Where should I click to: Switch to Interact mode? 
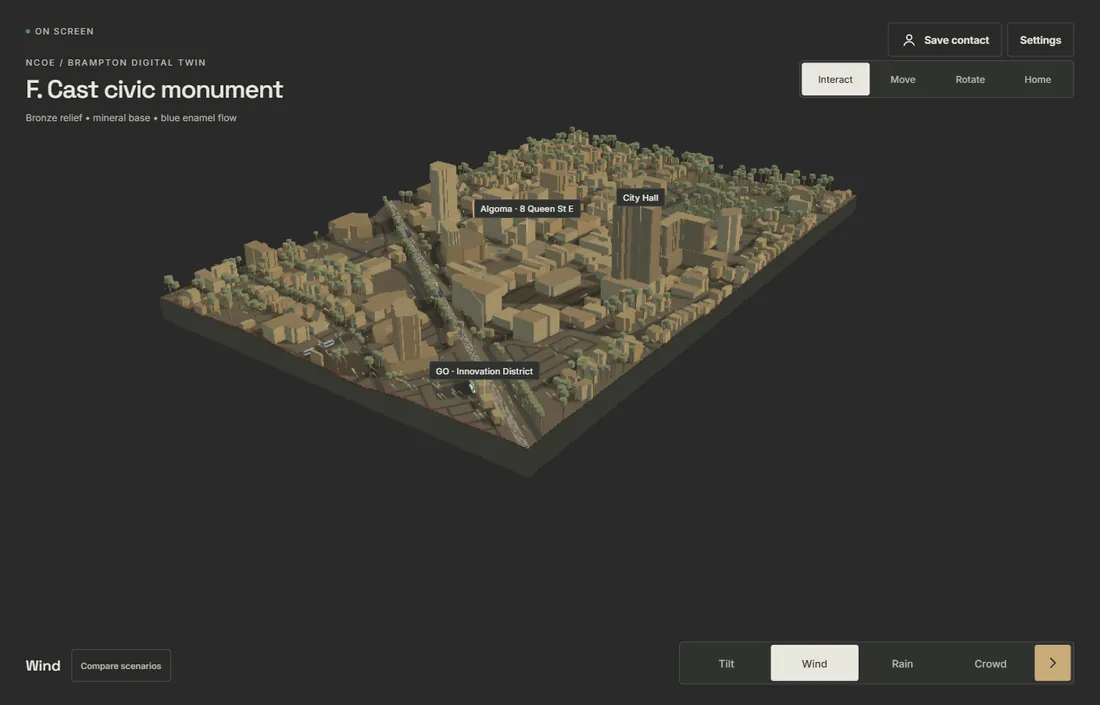point(836,79)
